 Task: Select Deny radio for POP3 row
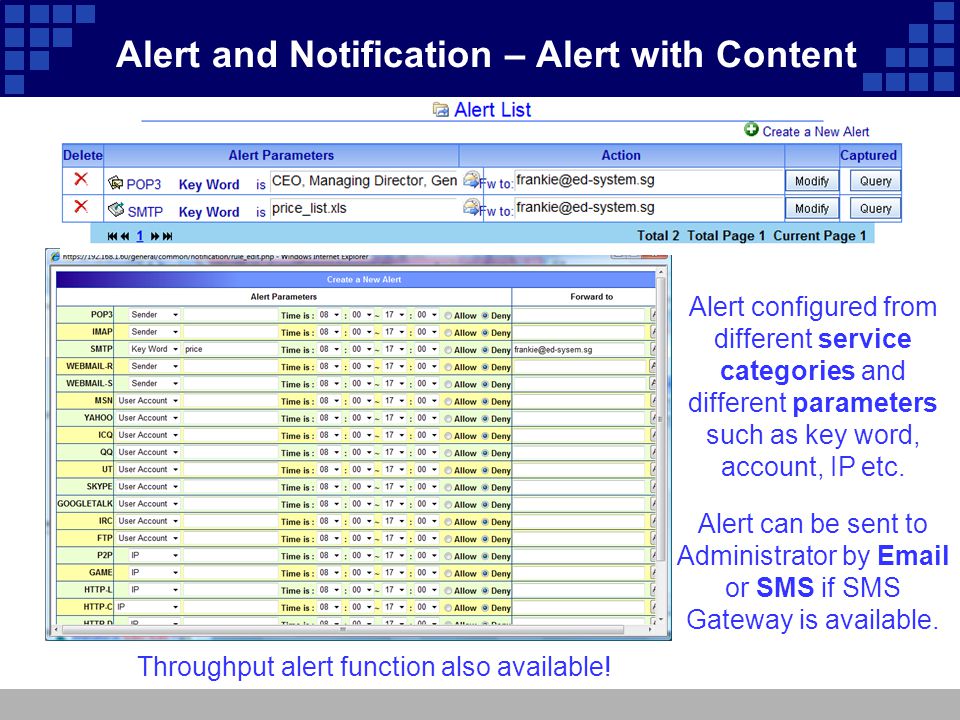click(485, 316)
